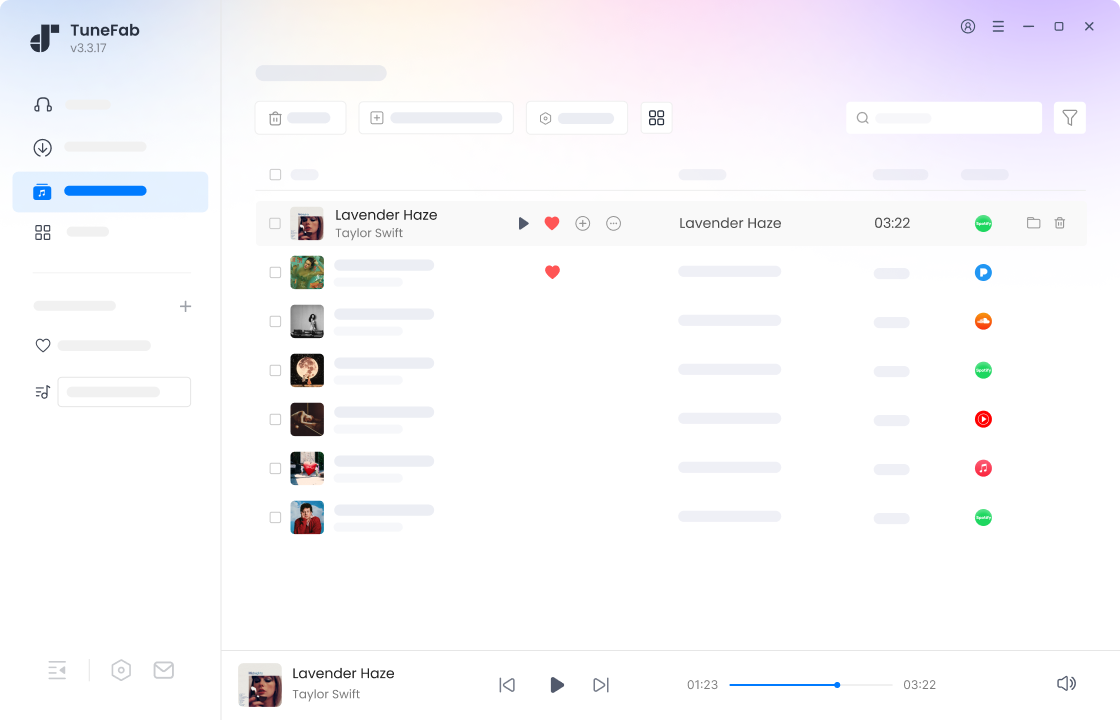Click the filter funnel icon
Image resolution: width=1120 pixels, height=720 pixels.
[x=1069, y=118]
